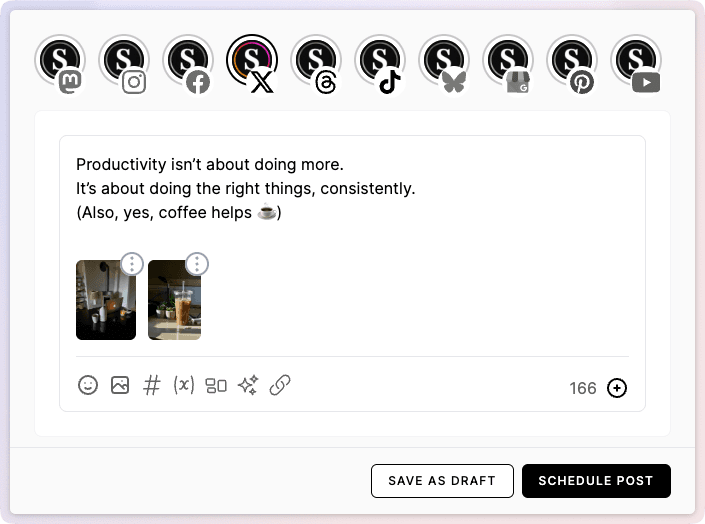Click the 166 character counter
The image size is (705, 524).
coord(583,388)
